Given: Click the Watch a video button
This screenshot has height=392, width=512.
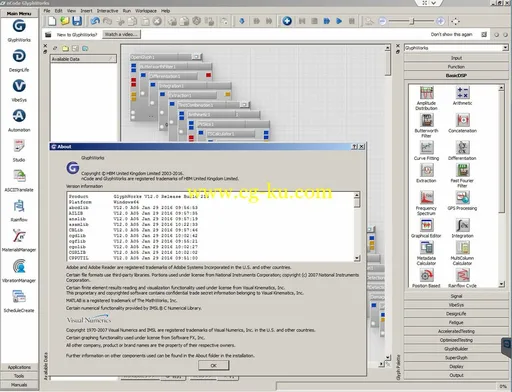Looking at the screenshot, I should coord(121,34).
